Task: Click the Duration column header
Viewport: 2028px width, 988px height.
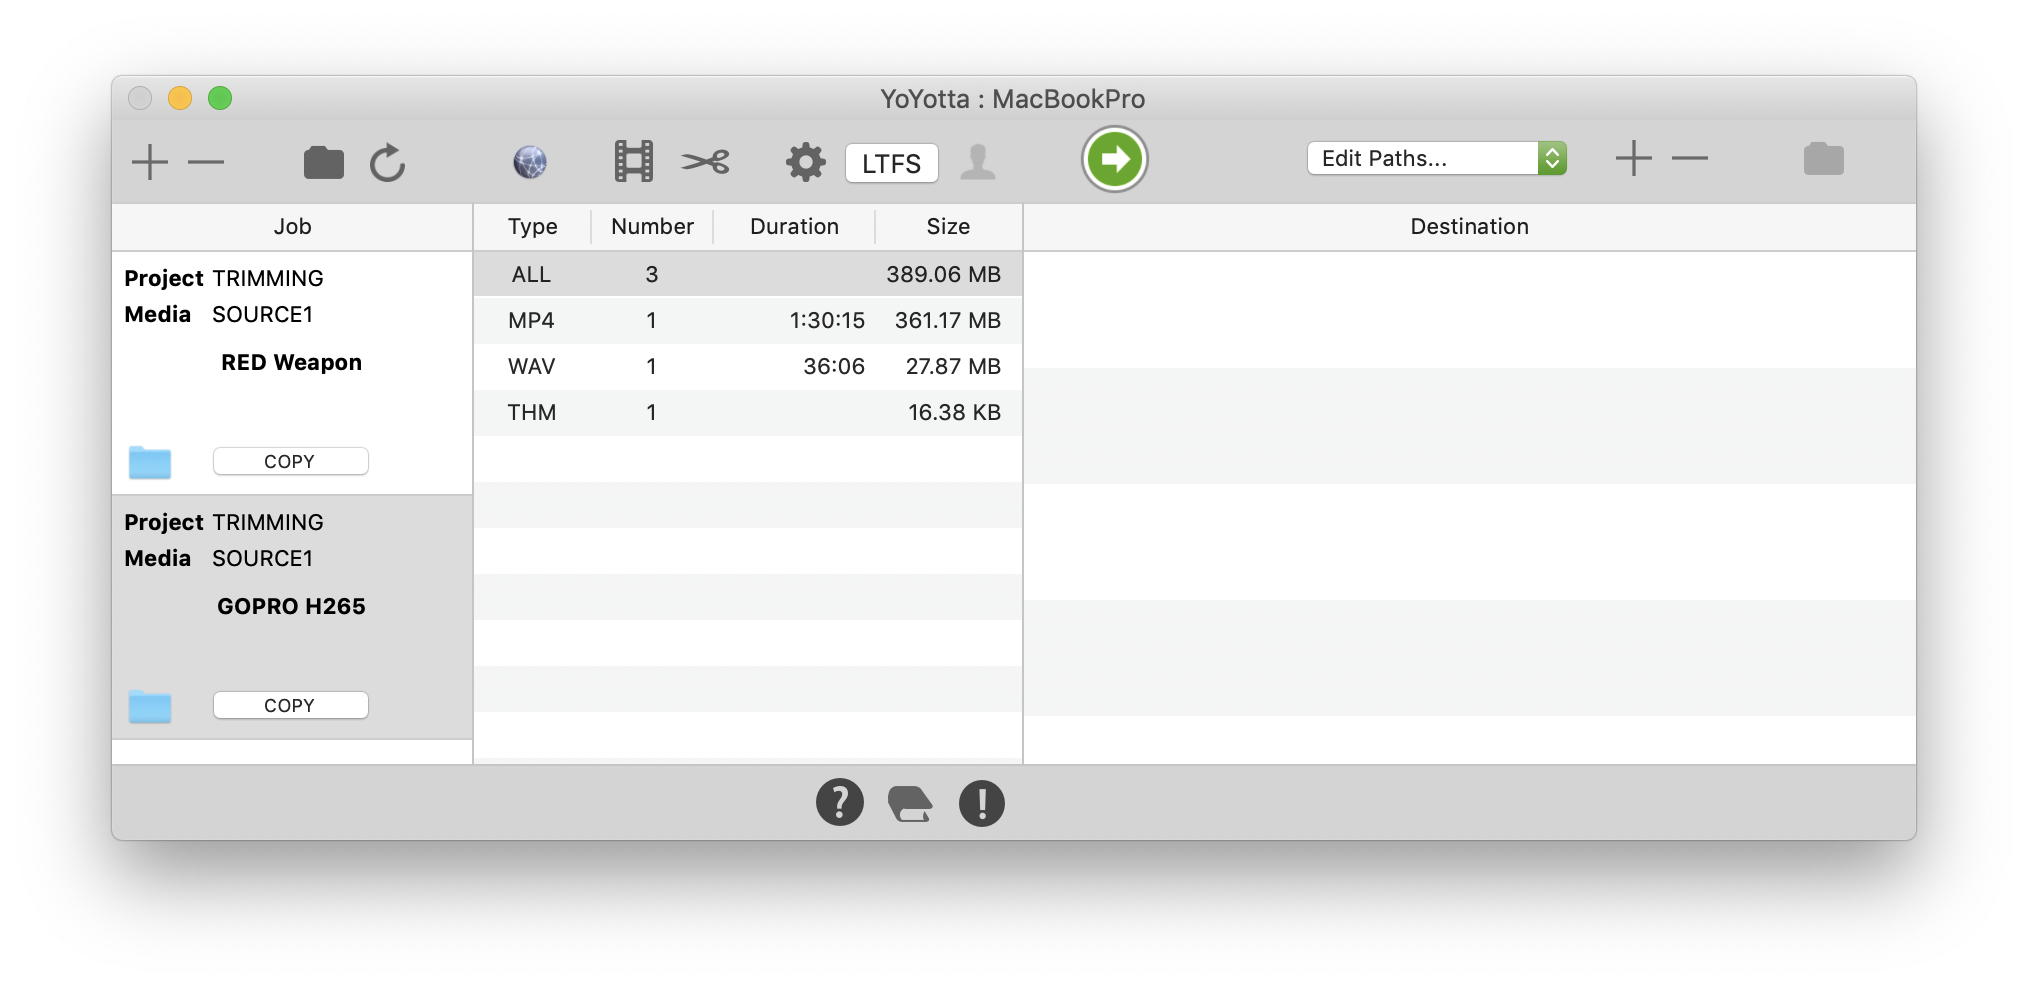Action: click(794, 227)
